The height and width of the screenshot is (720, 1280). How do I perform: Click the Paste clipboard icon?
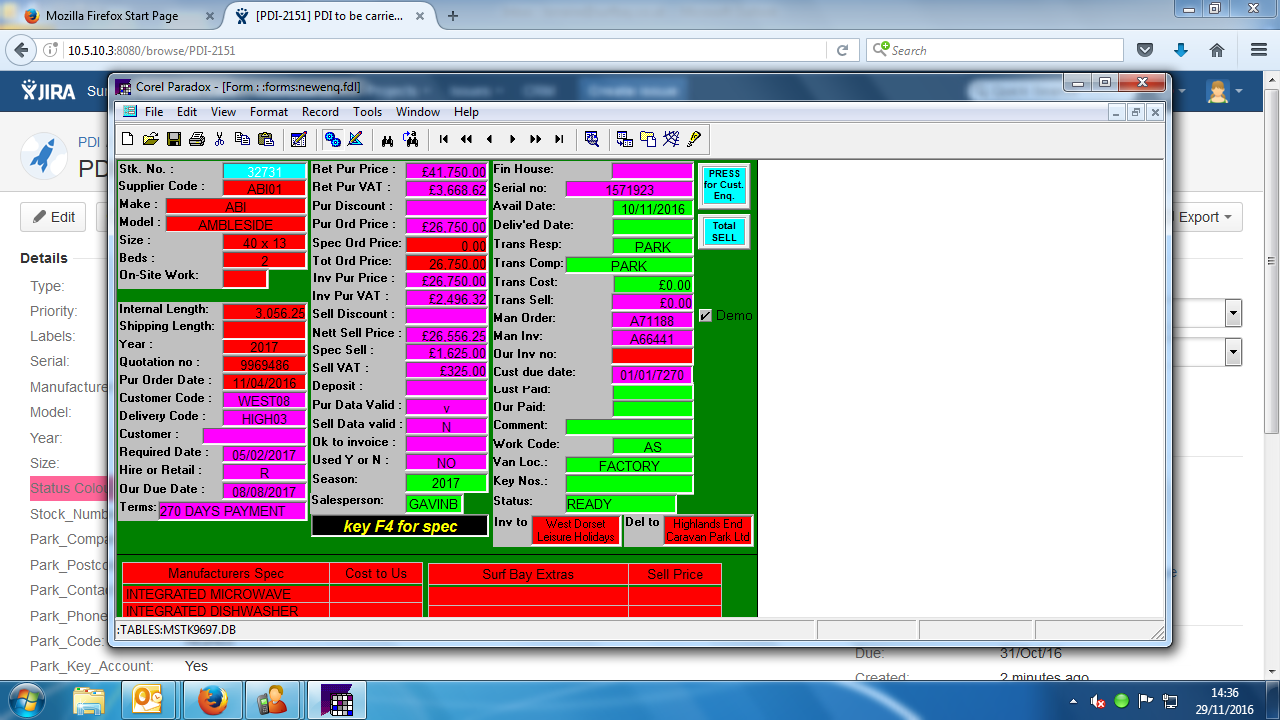(x=266, y=139)
